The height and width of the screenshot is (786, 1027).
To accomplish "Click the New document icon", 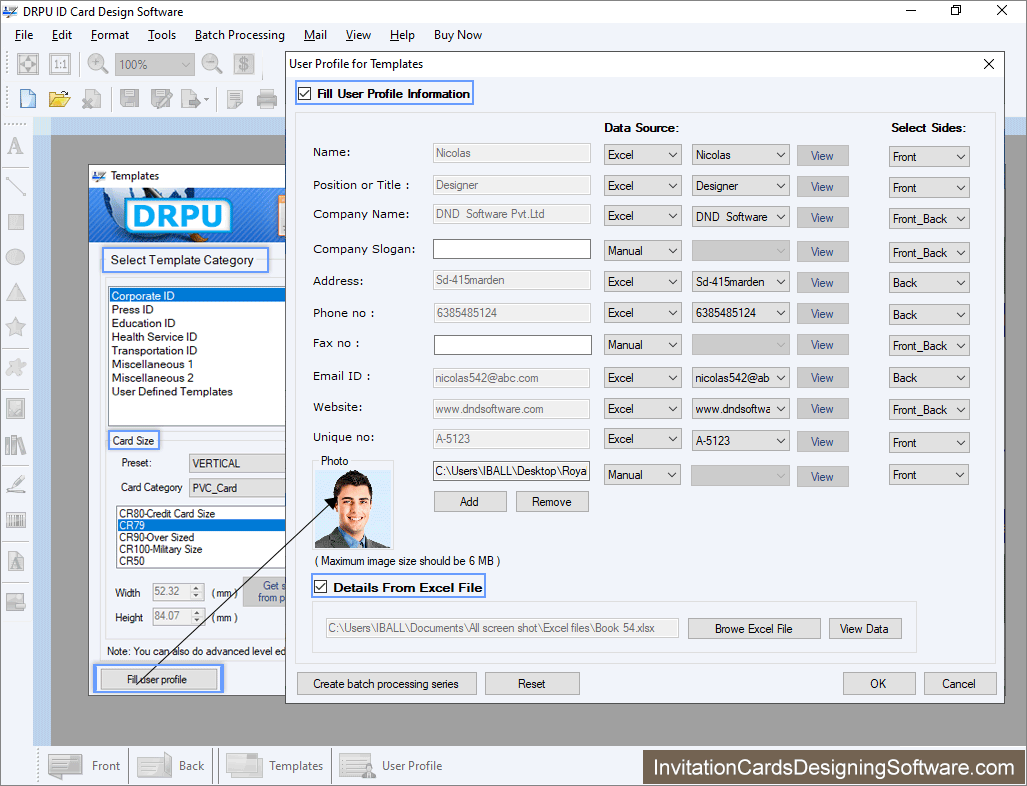I will click(x=26, y=98).
